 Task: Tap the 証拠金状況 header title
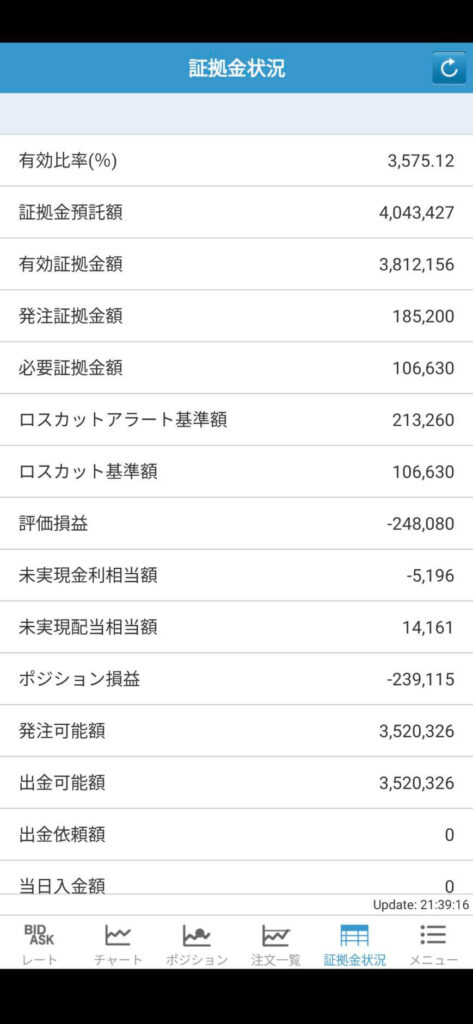[236, 68]
